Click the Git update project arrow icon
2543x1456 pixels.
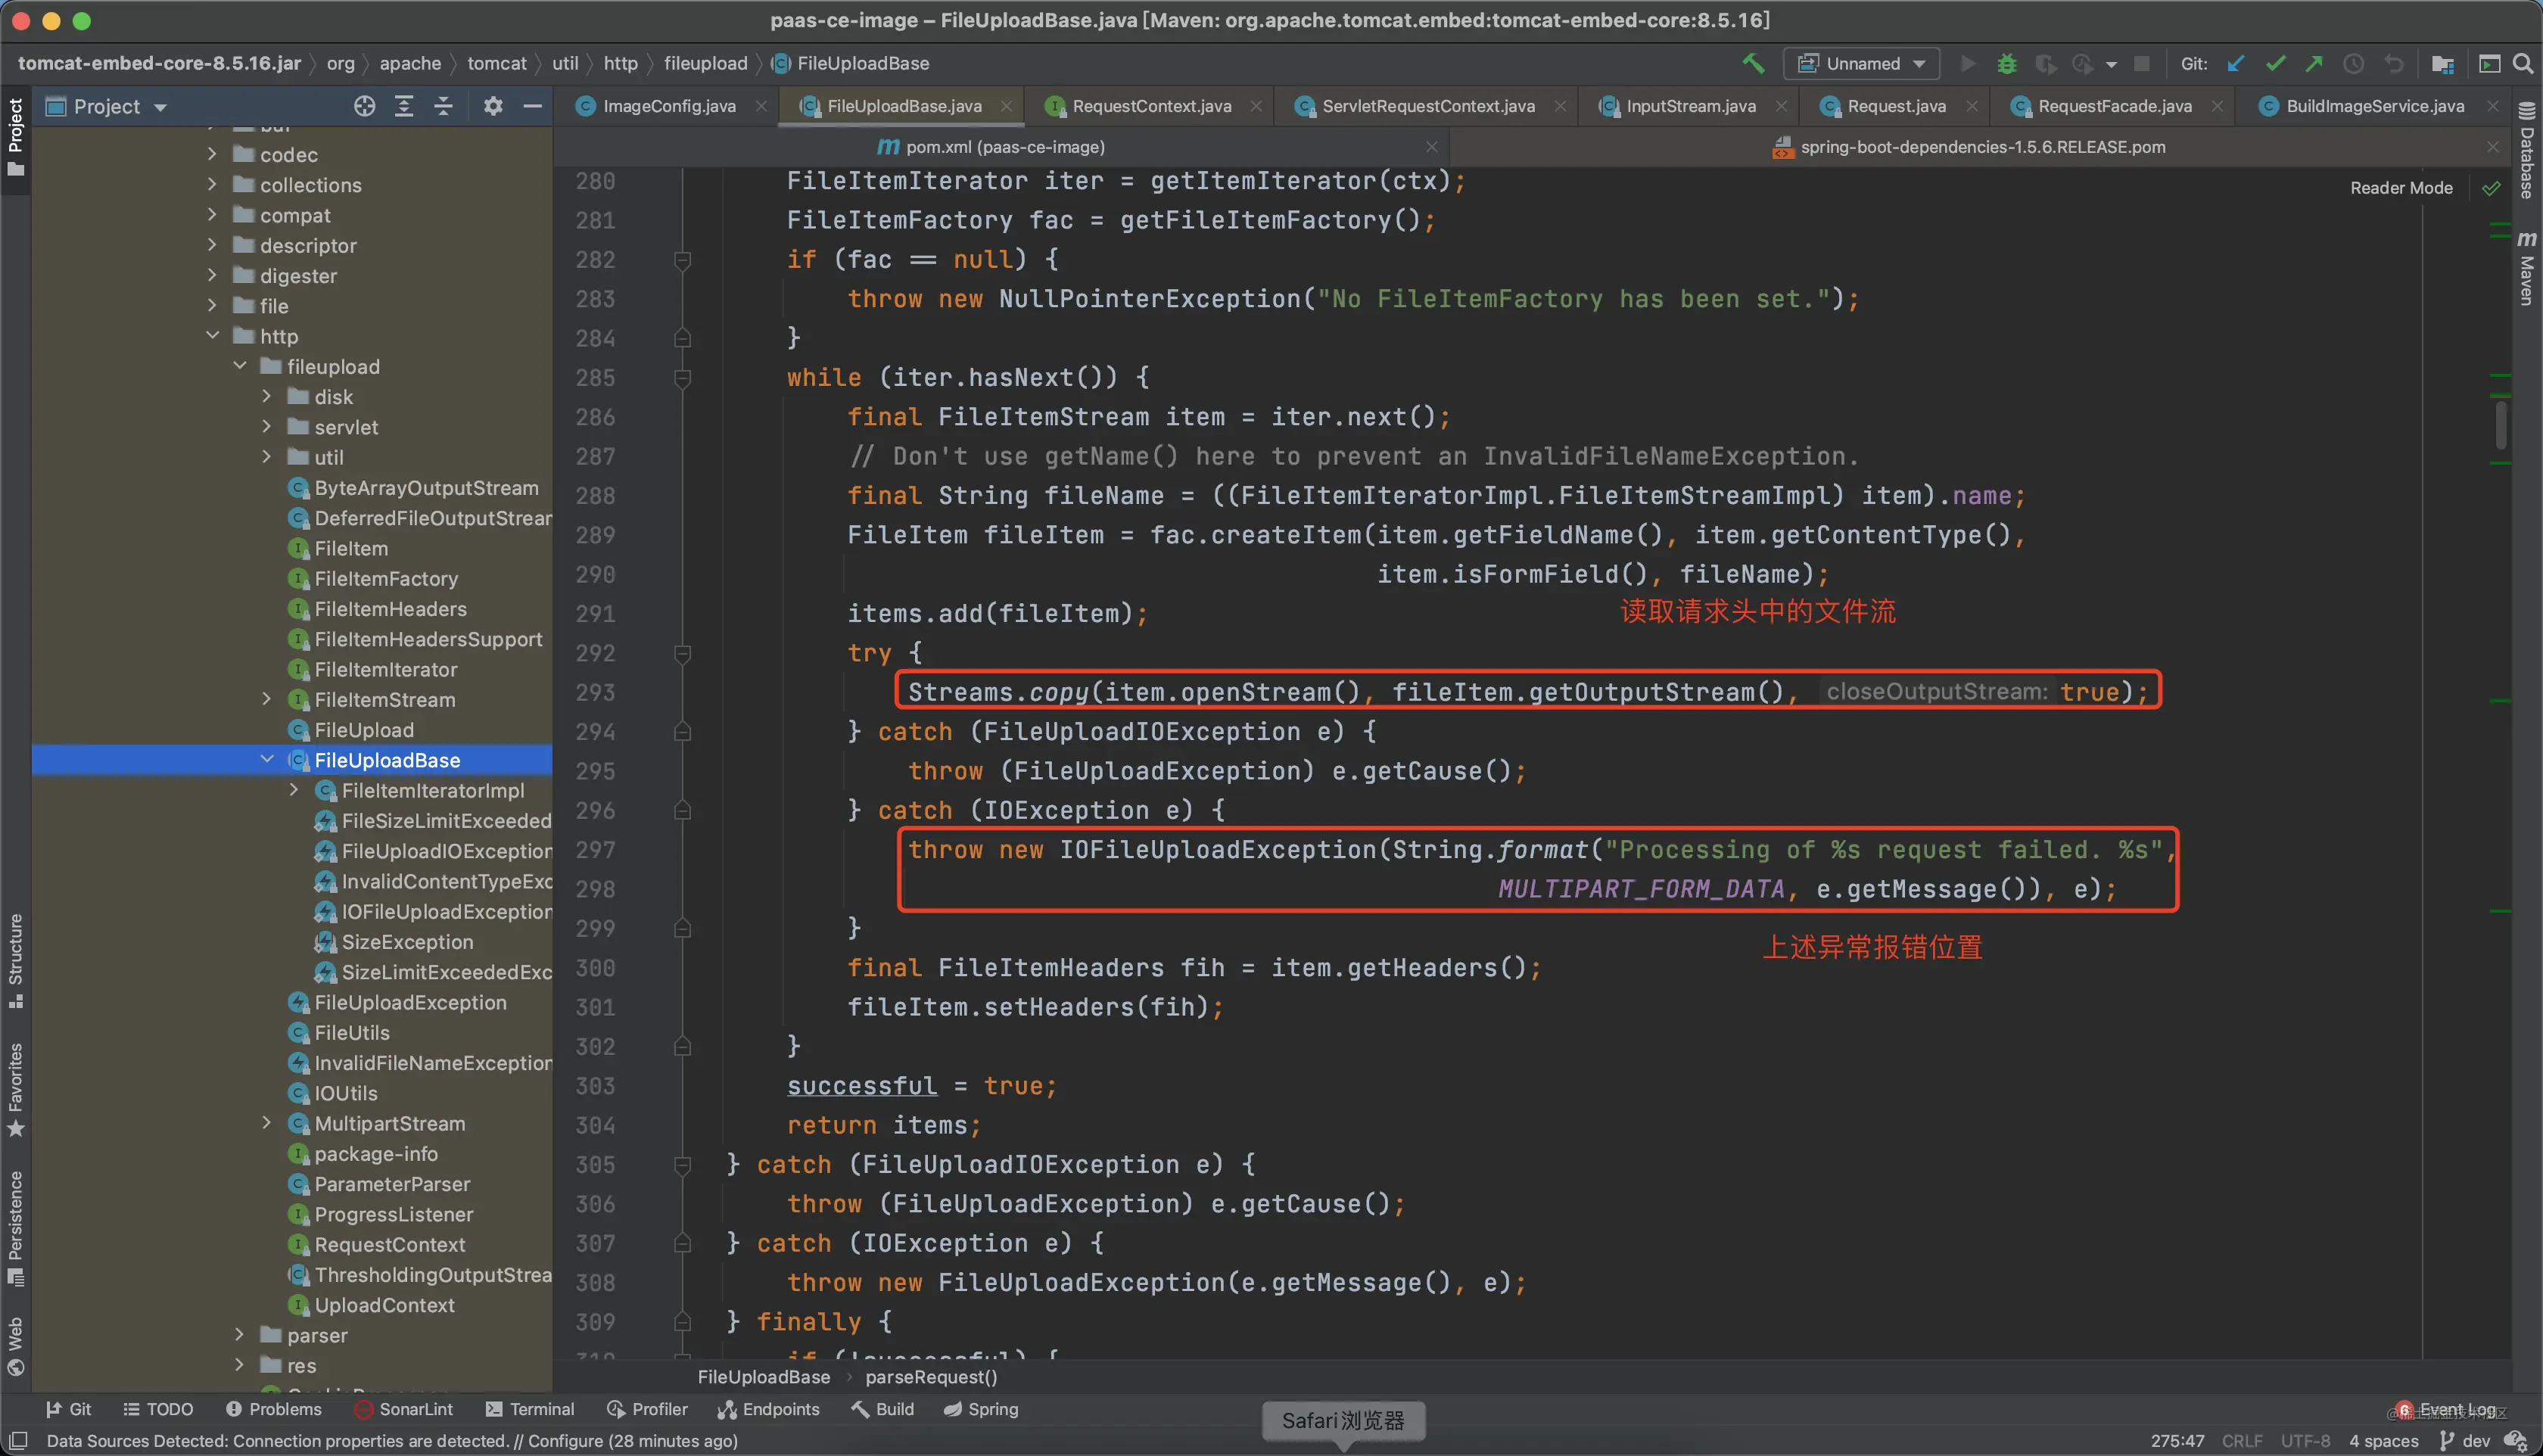click(x=2236, y=64)
